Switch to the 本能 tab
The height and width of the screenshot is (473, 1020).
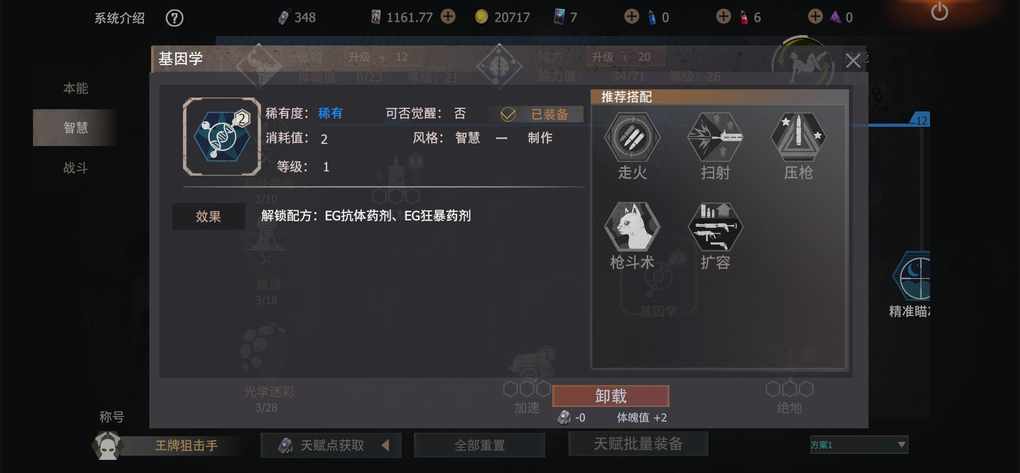(75, 88)
